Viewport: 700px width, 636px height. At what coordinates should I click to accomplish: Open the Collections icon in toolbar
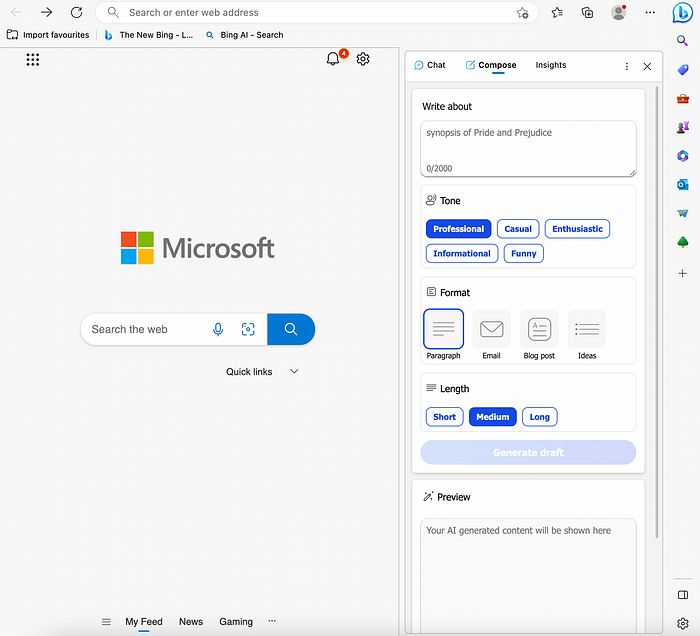[x=587, y=12]
